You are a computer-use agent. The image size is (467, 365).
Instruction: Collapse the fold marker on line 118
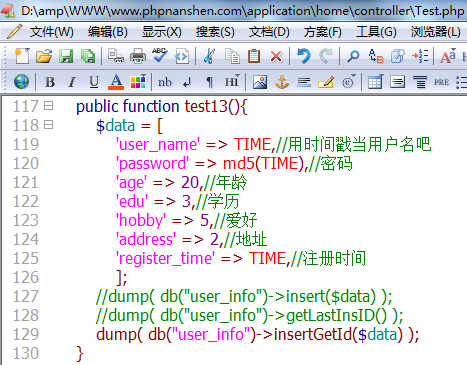(49, 125)
